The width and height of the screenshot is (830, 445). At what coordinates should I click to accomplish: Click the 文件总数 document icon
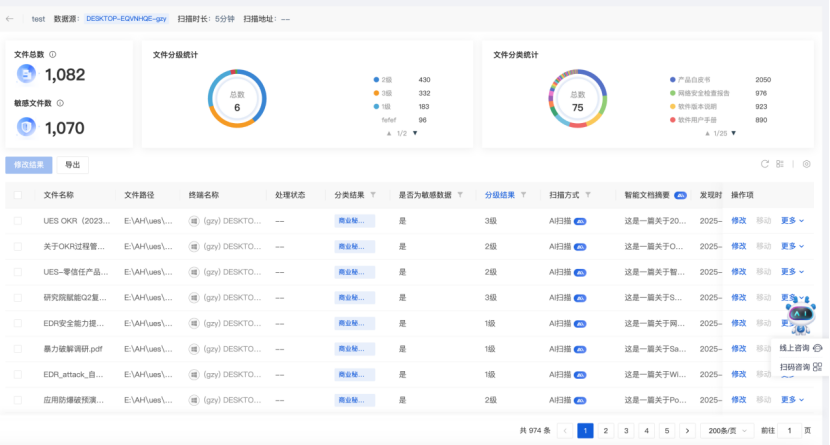click(x=26, y=74)
